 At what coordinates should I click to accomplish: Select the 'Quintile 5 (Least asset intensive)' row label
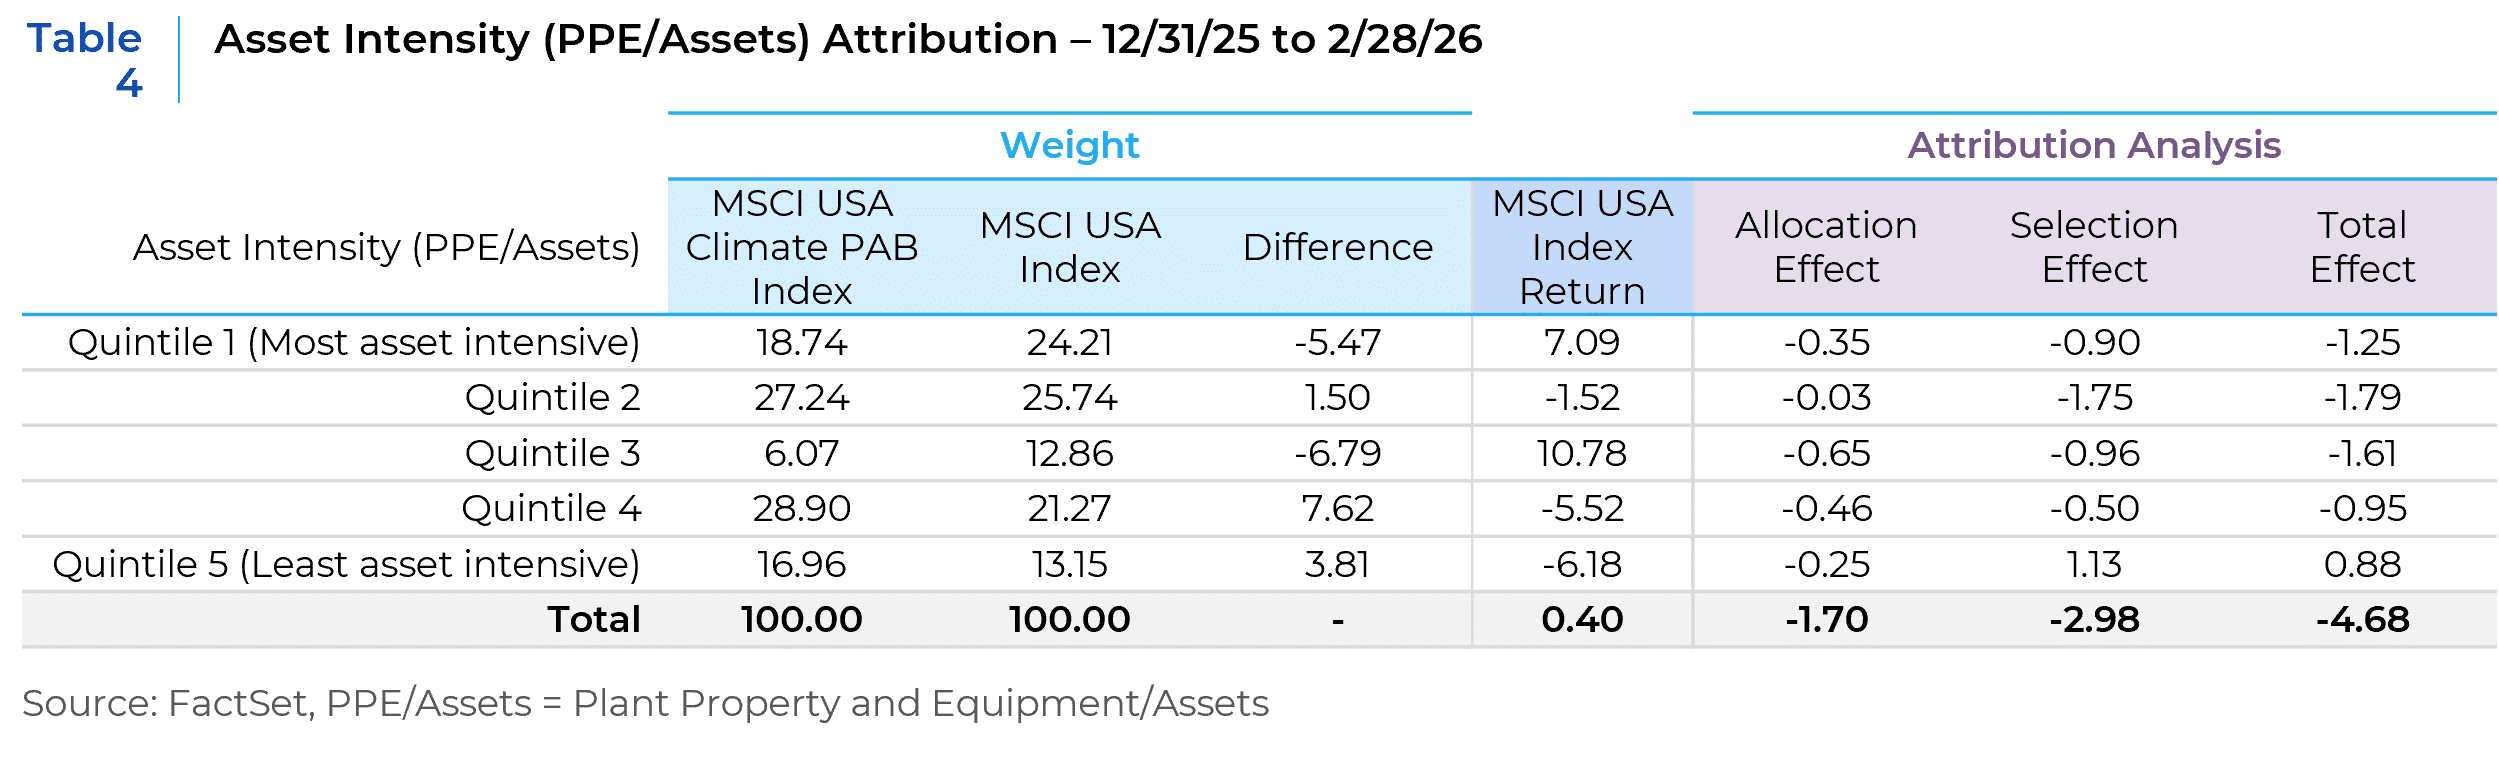pyautogui.click(x=346, y=565)
